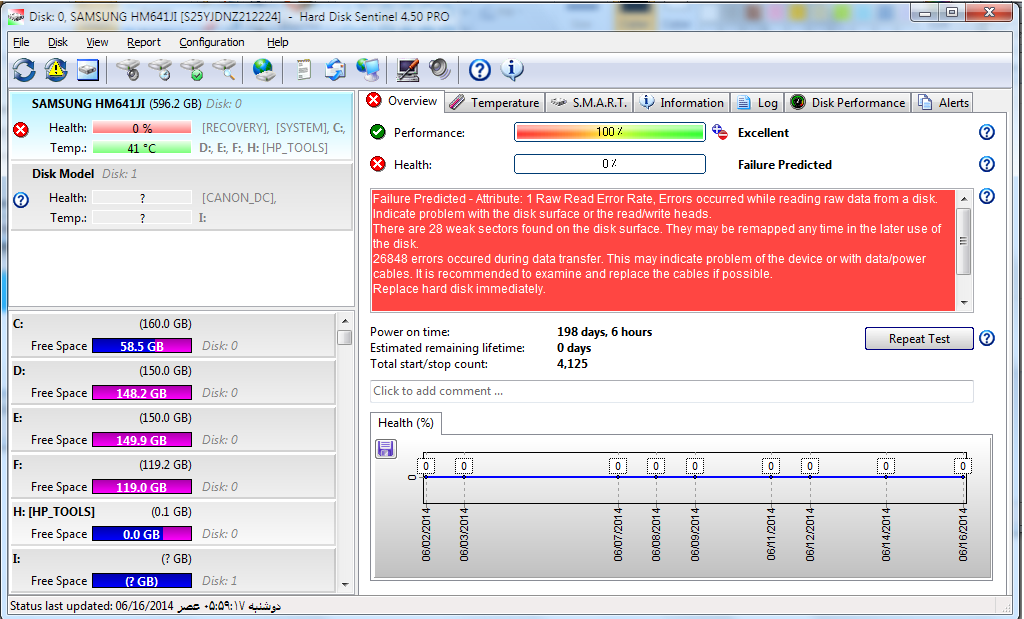Click the notepad report toolbar icon

coord(303,69)
